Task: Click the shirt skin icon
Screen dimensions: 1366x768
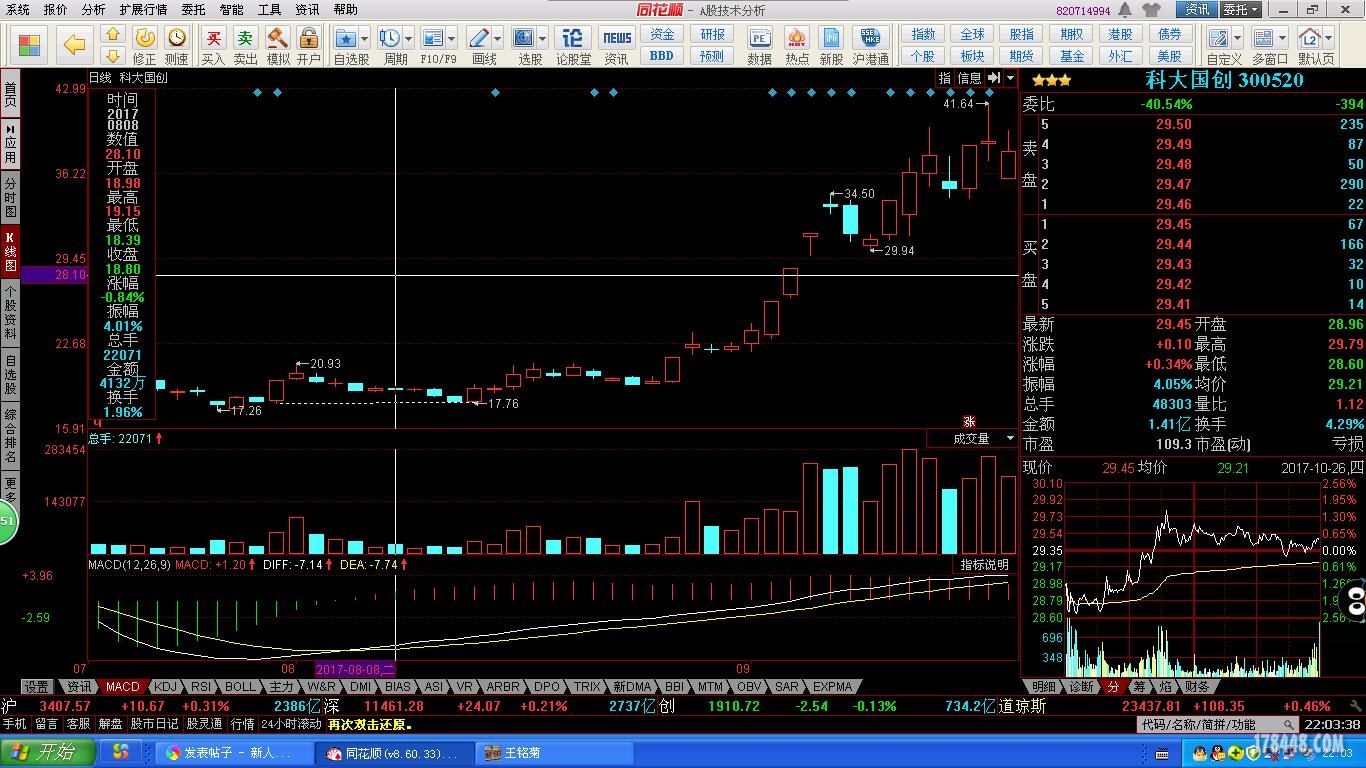Action: (x=1151, y=10)
